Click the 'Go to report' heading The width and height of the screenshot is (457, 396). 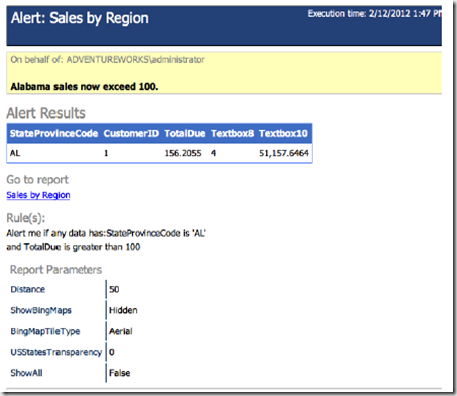click(37, 180)
